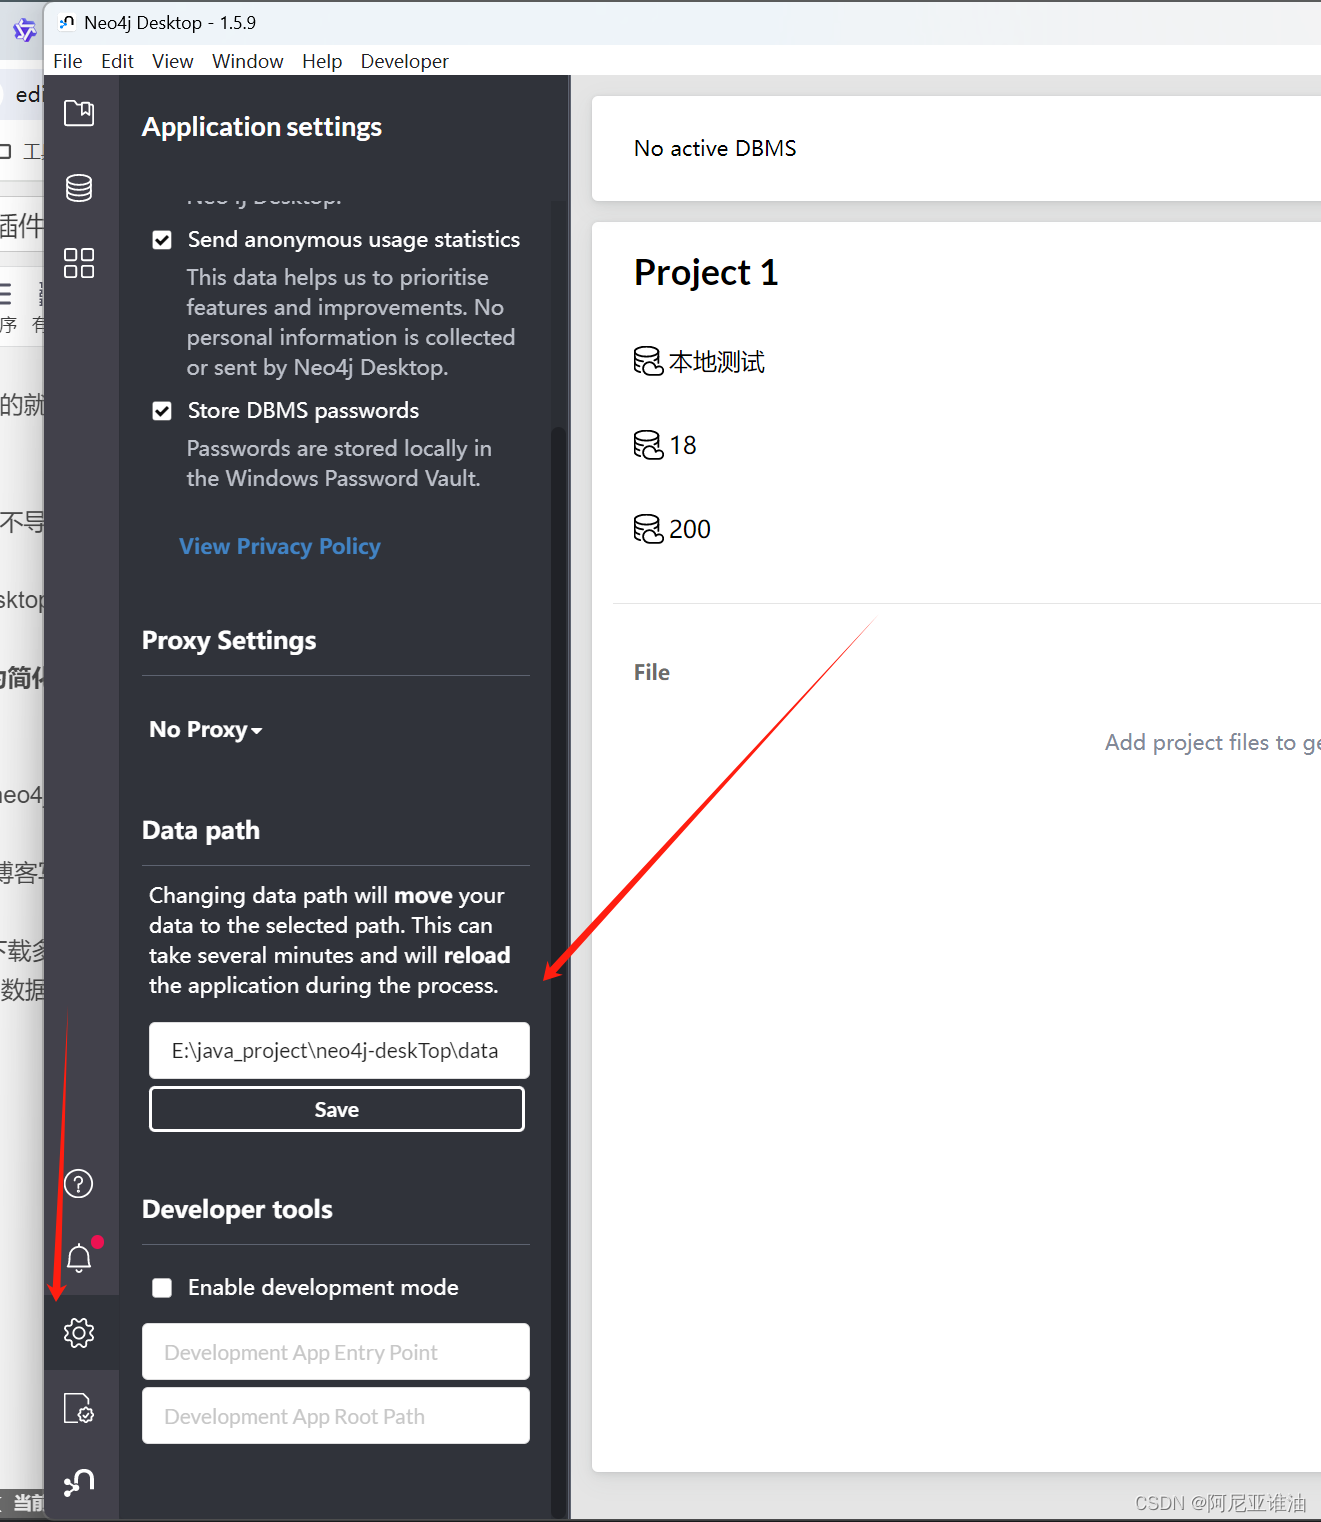Image resolution: width=1321 pixels, height=1522 pixels.
Task: Click the Add project files text
Action: [x=1212, y=742]
